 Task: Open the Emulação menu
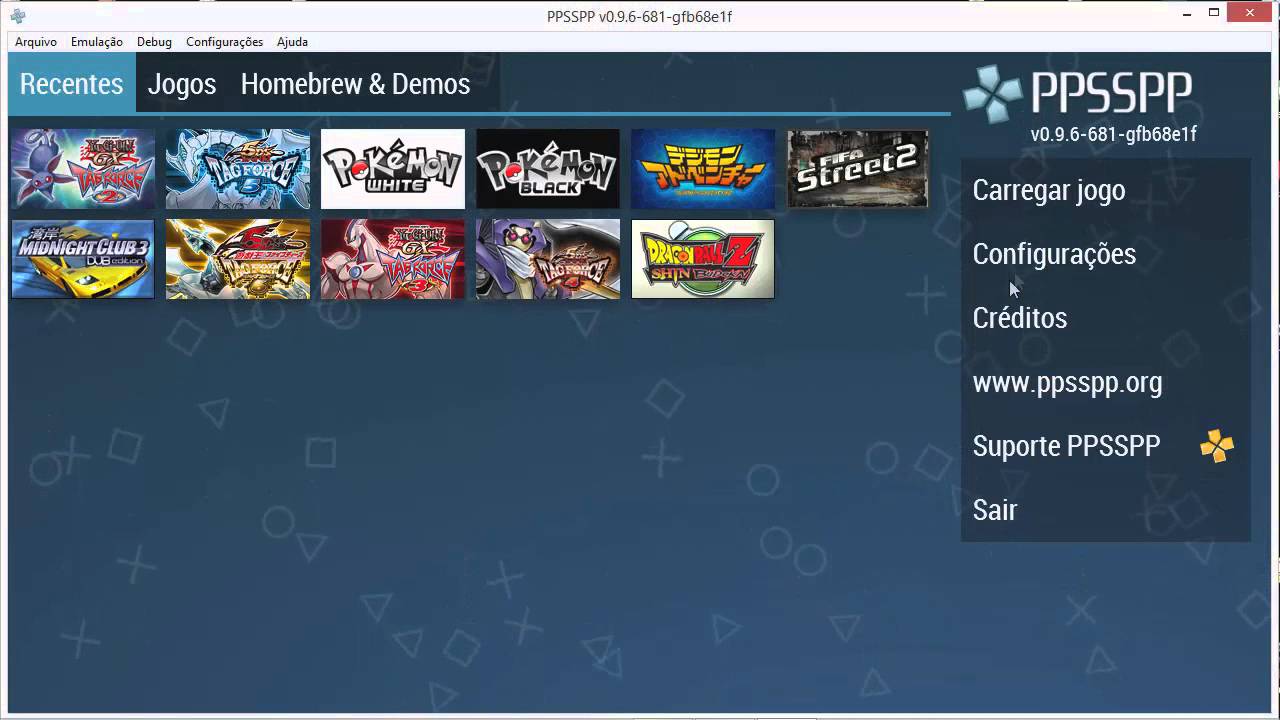pyautogui.click(x=97, y=42)
